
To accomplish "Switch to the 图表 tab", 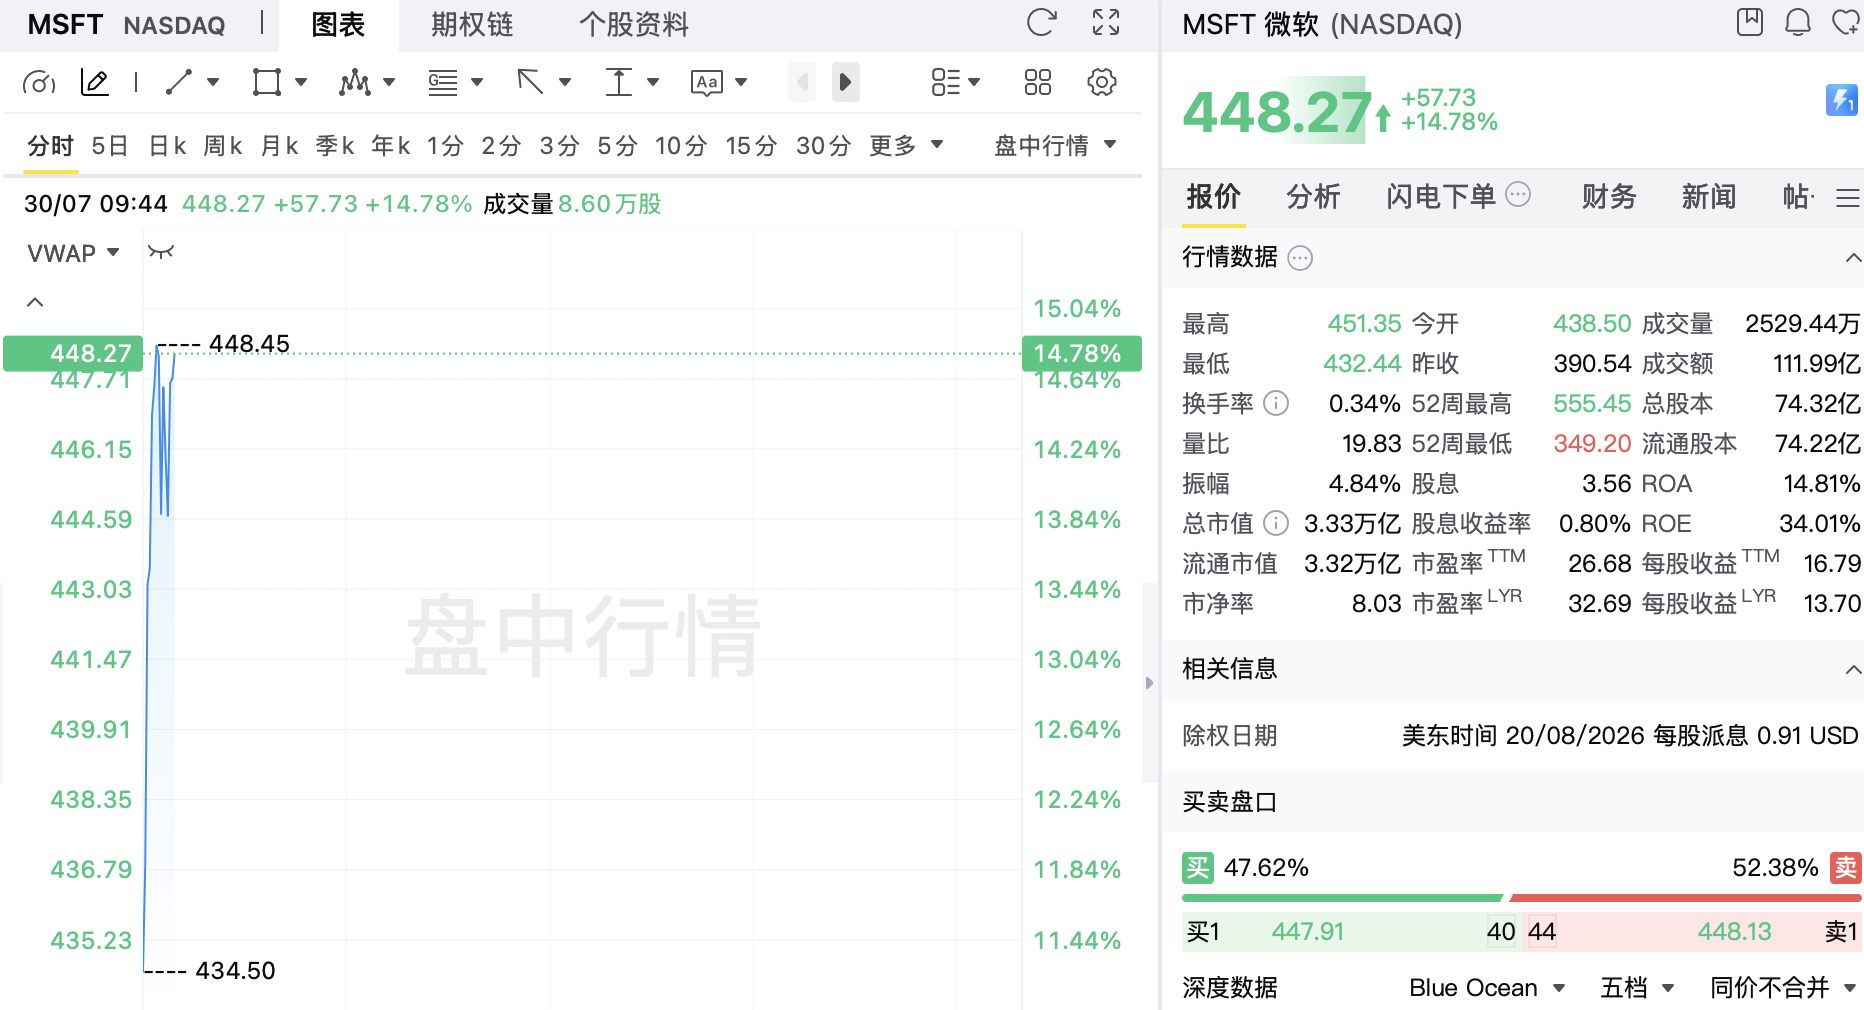I will (338, 25).
